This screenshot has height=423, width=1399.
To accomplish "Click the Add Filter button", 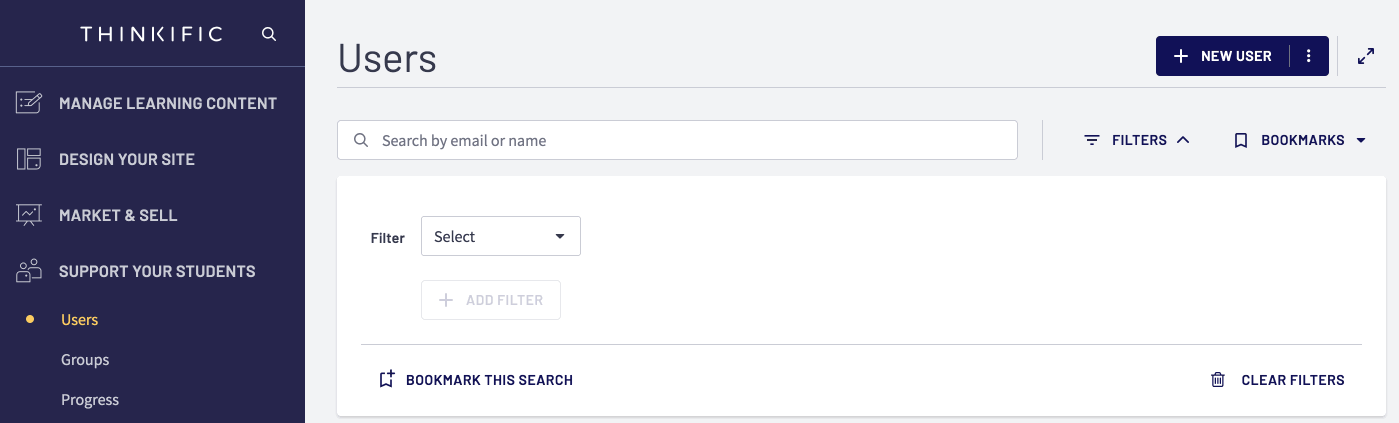I will (491, 300).
